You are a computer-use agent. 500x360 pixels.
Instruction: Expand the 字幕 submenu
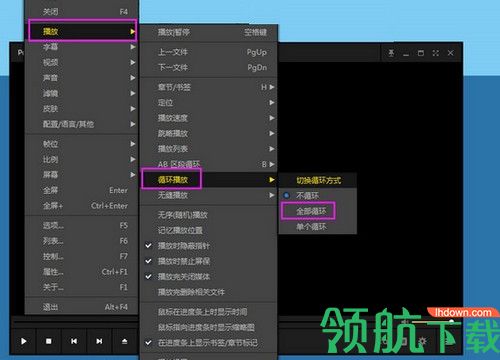coord(82,47)
